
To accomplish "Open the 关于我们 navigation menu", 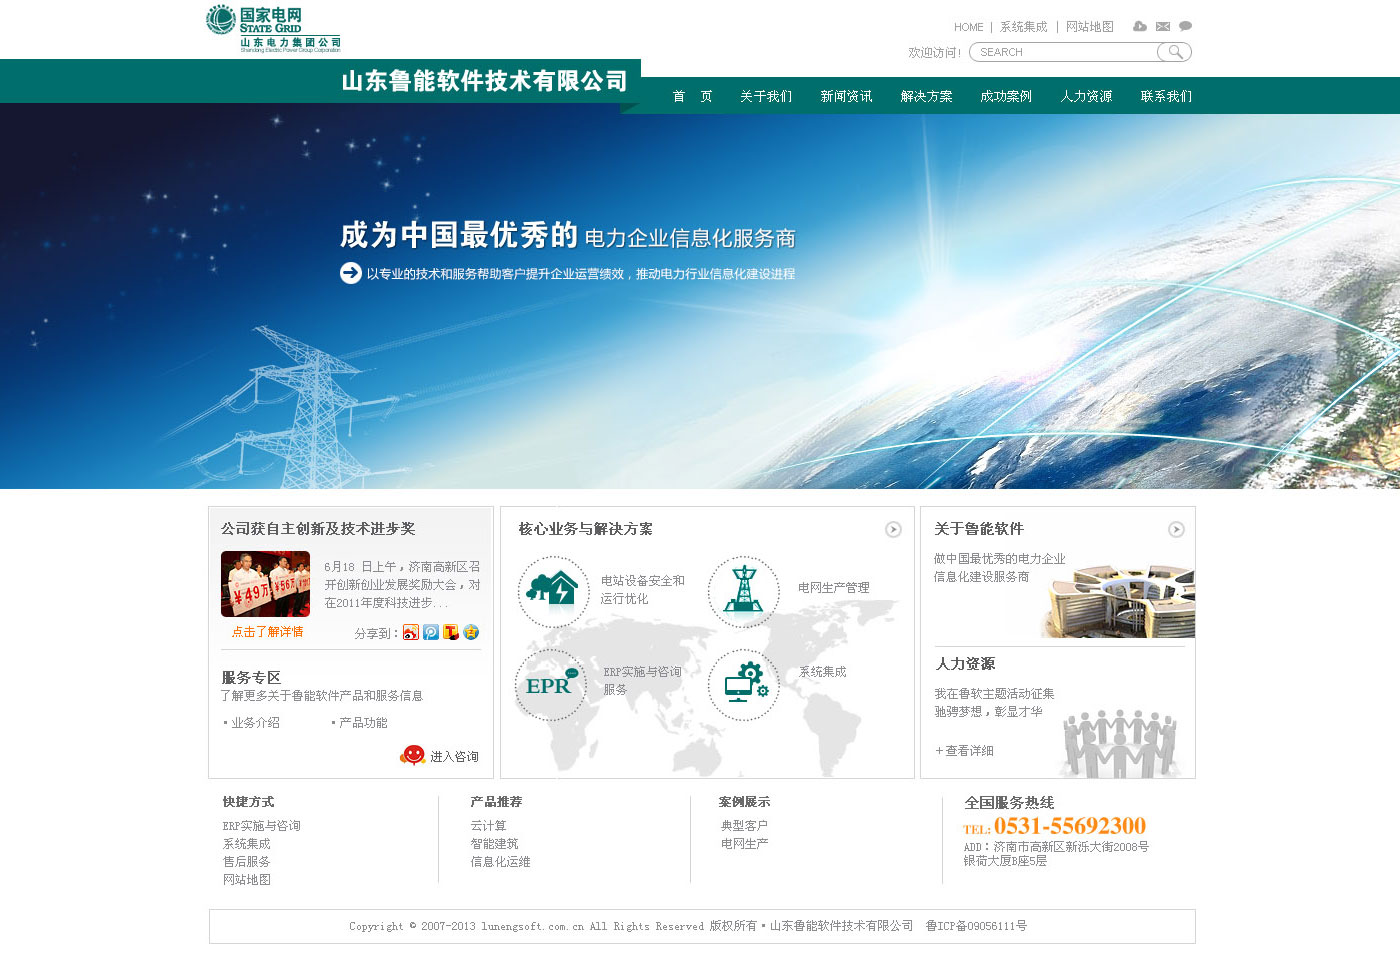I will [766, 96].
